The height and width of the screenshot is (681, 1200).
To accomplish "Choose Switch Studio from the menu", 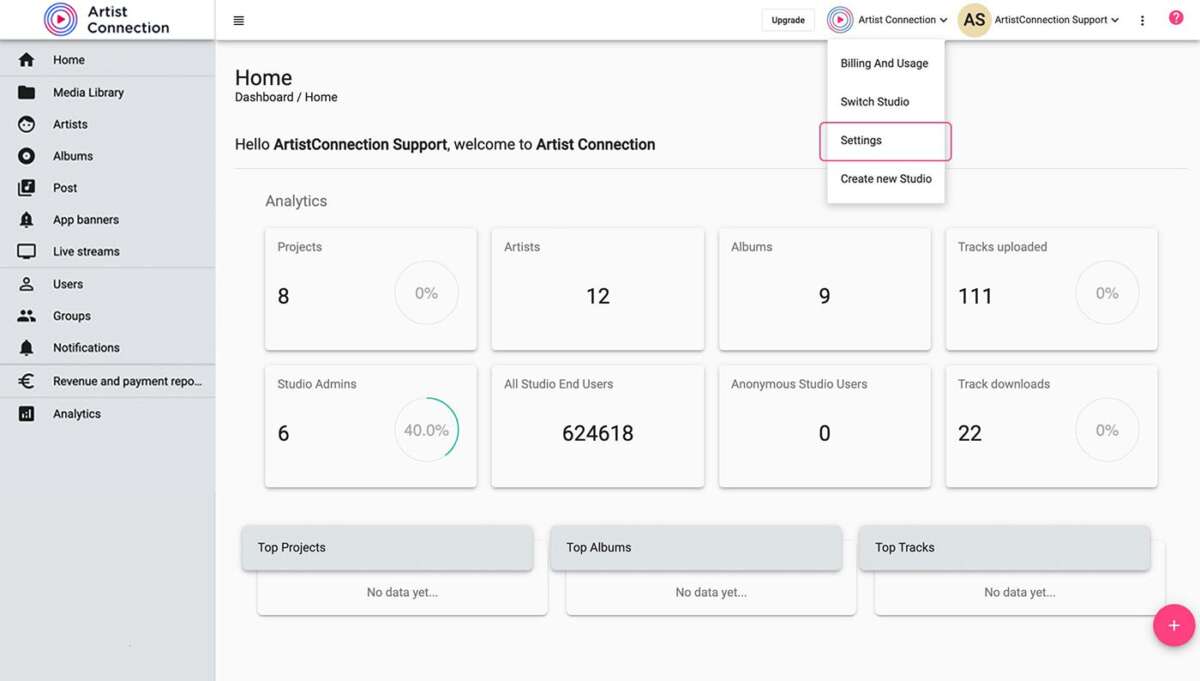I will pos(874,101).
